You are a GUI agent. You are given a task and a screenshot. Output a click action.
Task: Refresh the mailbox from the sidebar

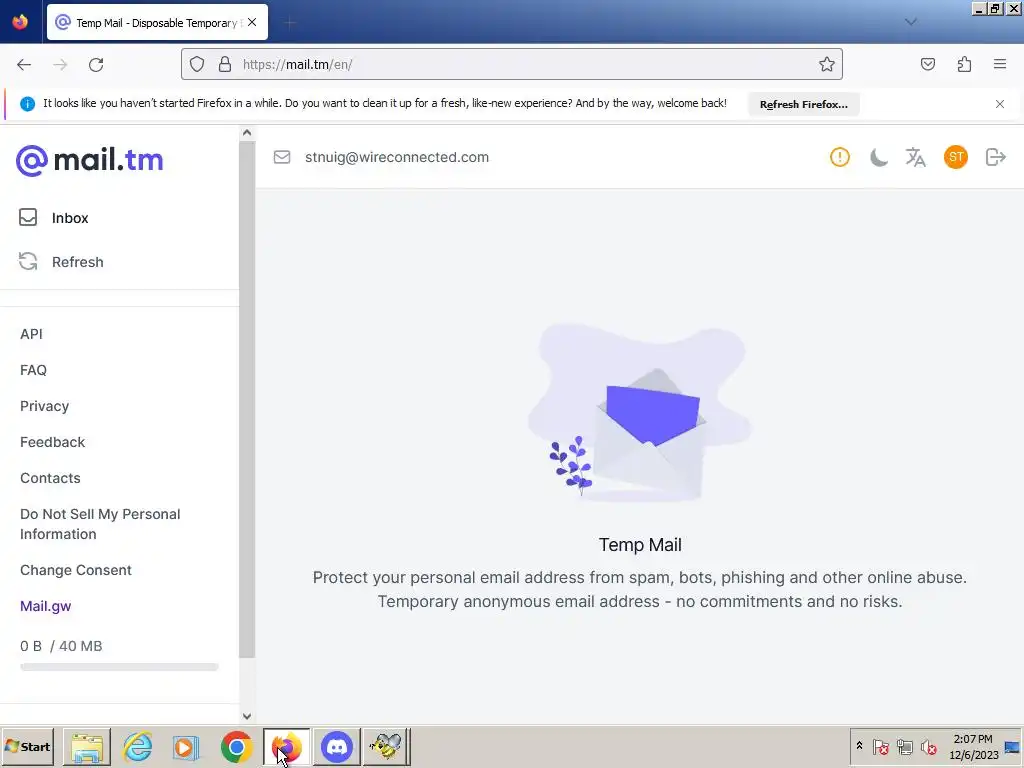61,262
